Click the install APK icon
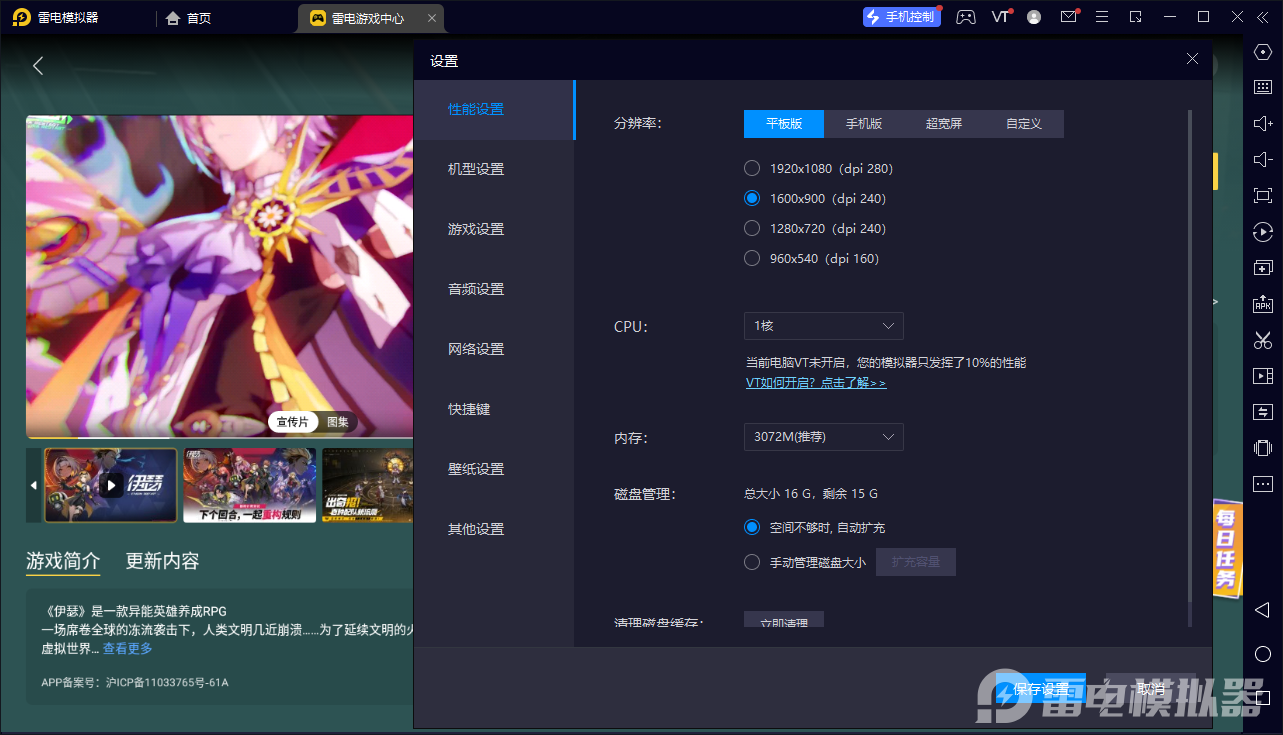Screen dimensions: 1283x735 point(1263,304)
